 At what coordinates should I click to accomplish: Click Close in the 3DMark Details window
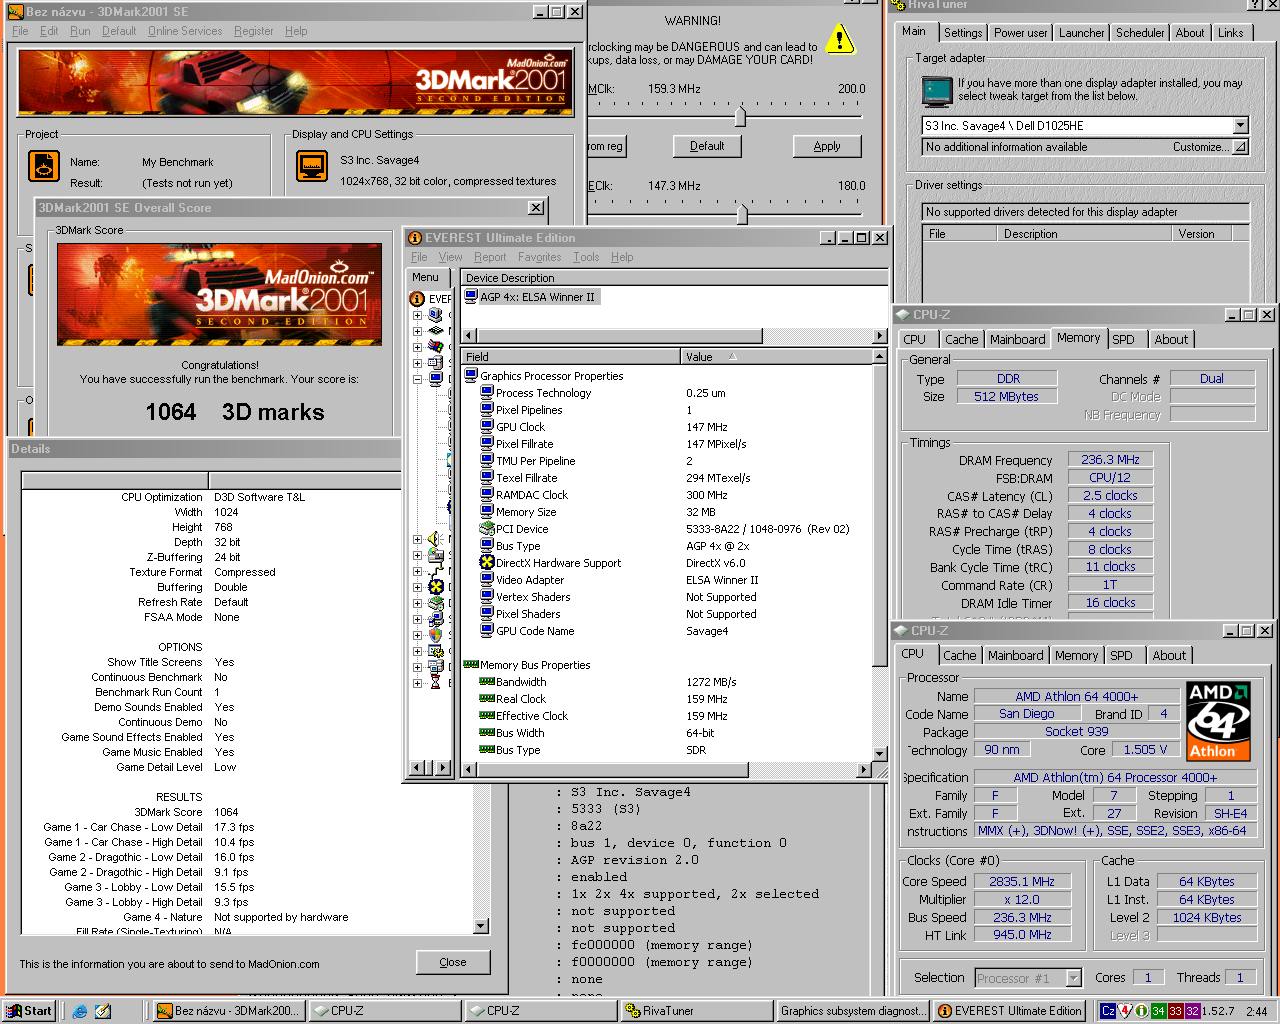coord(453,962)
